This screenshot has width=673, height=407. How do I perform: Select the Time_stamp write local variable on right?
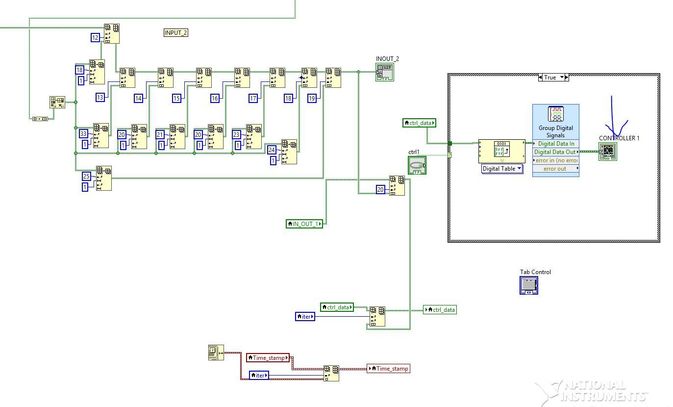pos(388,368)
